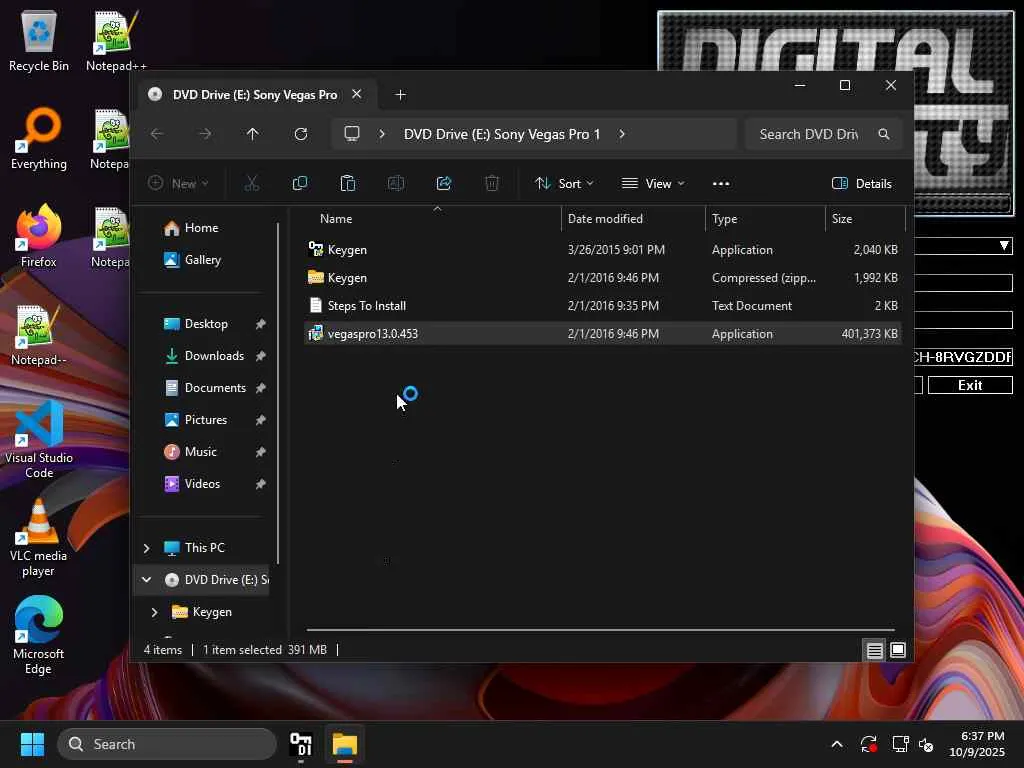Open the View dropdown menu
This screenshot has height=768, width=1024.
[x=653, y=183]
